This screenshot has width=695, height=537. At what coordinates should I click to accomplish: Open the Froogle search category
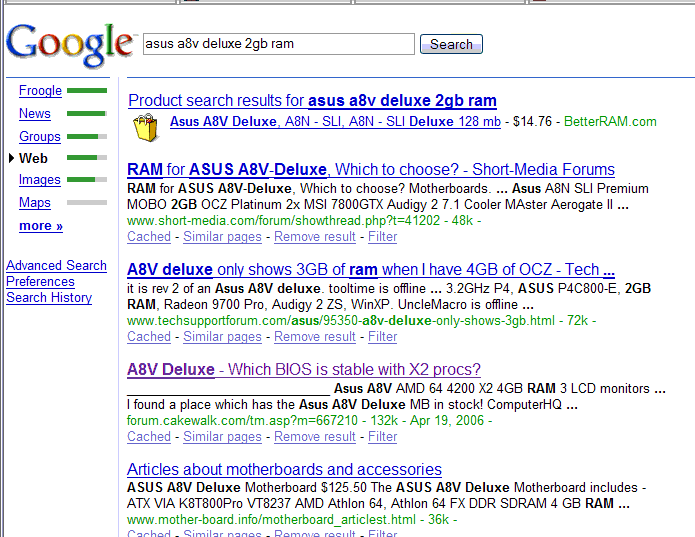click(40, 90)
